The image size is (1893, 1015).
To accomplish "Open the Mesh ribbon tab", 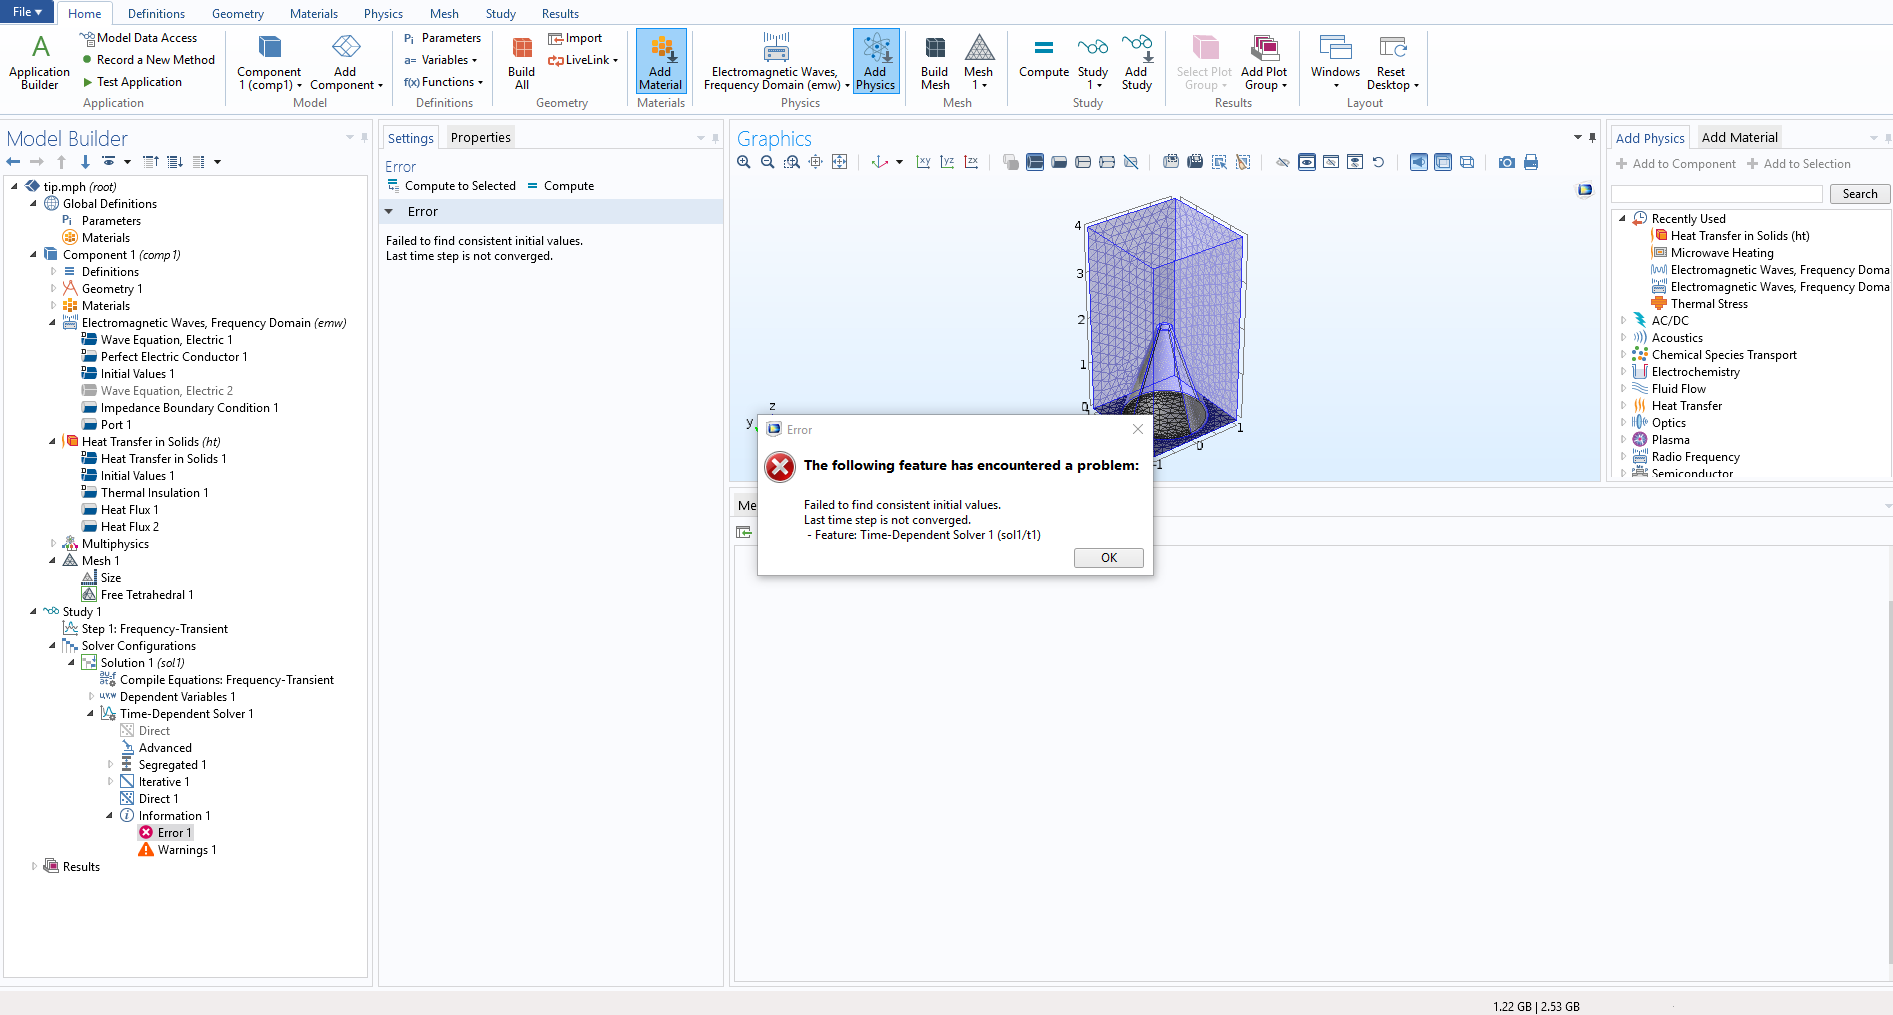I will pos(444,14).
